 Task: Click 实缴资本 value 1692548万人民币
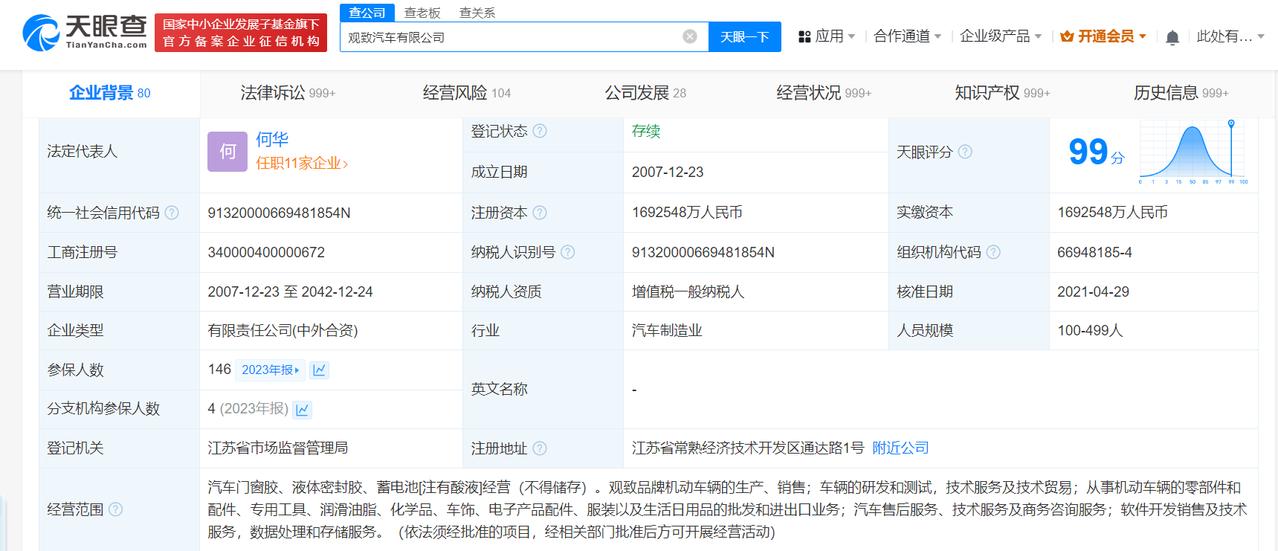coord(1112,213)
